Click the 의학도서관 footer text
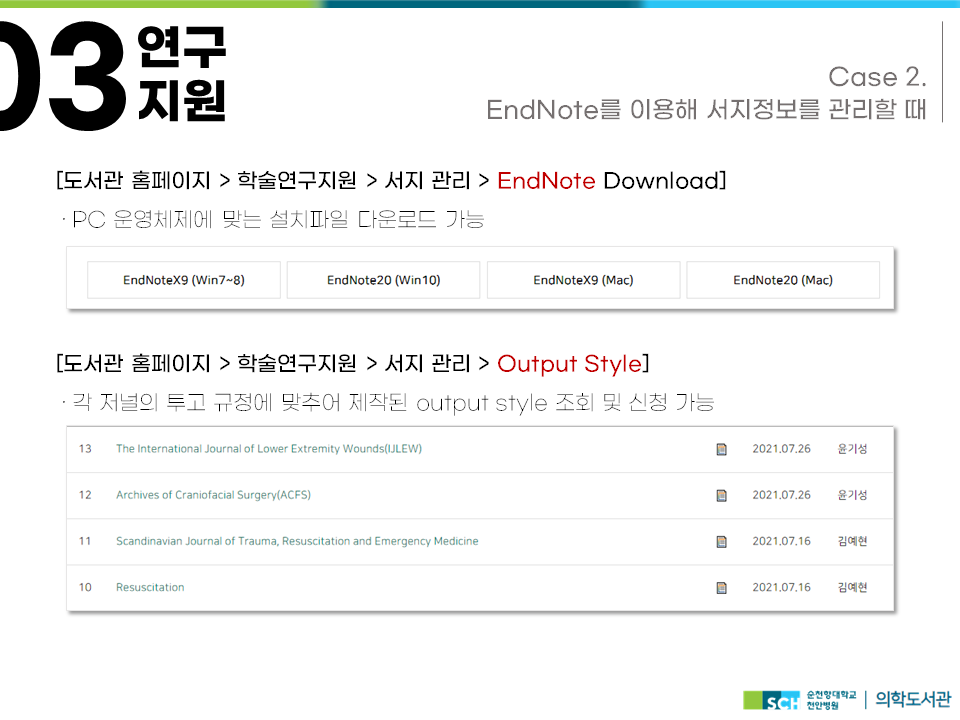960x720 pixels. (913, 699)
